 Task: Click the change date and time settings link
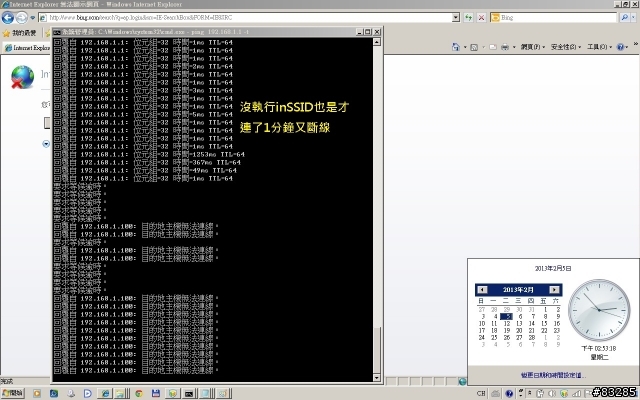[x=553, y=375]
